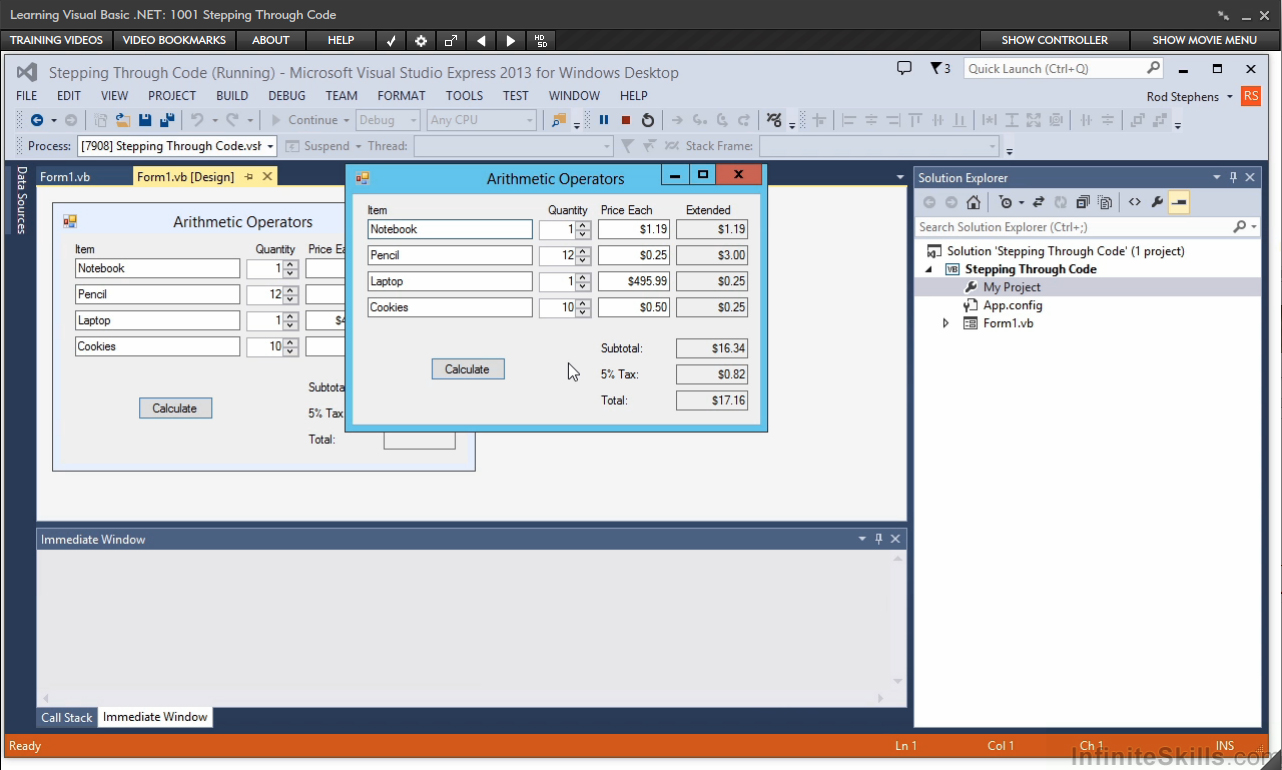Image resolution: width=1282 pixels, height=770 pixels.
Task: Open Properties wrench icon in Solution Explorer
Action: pos(1157,202)
